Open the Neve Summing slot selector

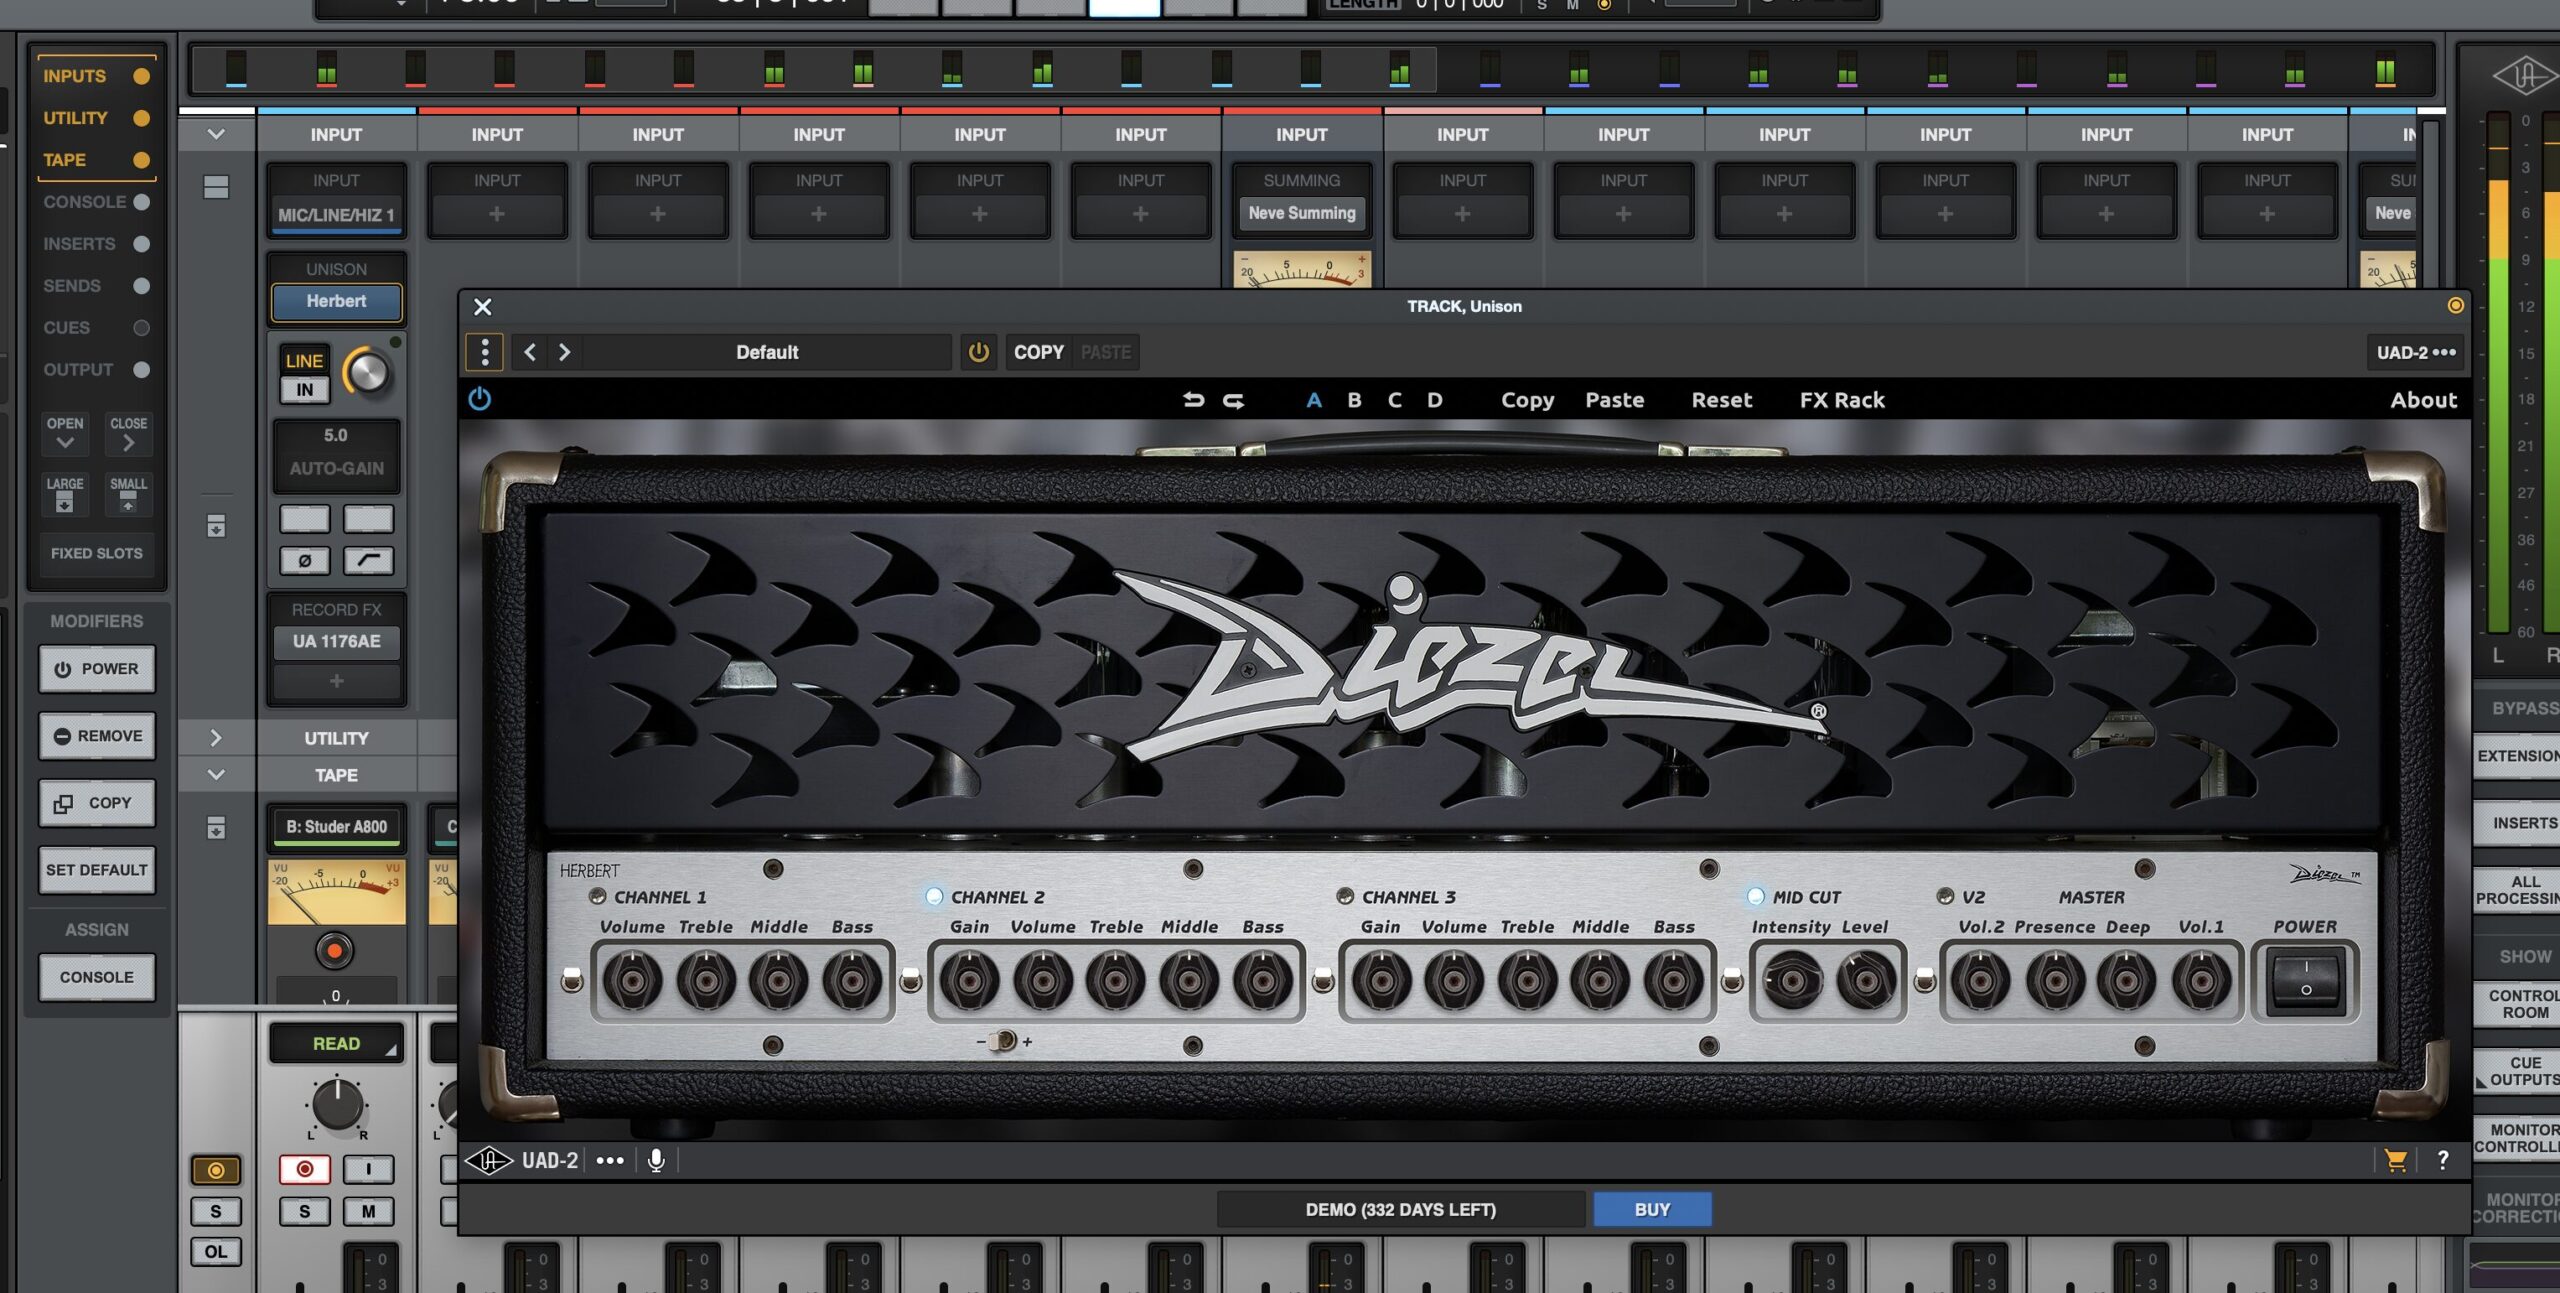click(1302, 213)
